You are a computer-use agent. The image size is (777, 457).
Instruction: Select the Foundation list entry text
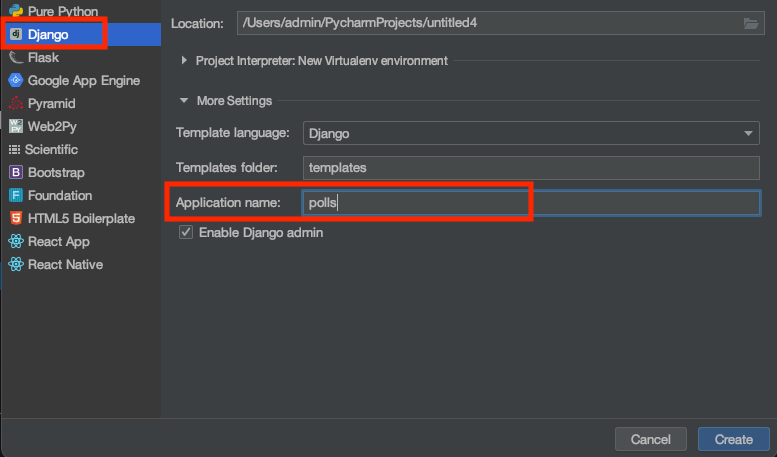60,195
